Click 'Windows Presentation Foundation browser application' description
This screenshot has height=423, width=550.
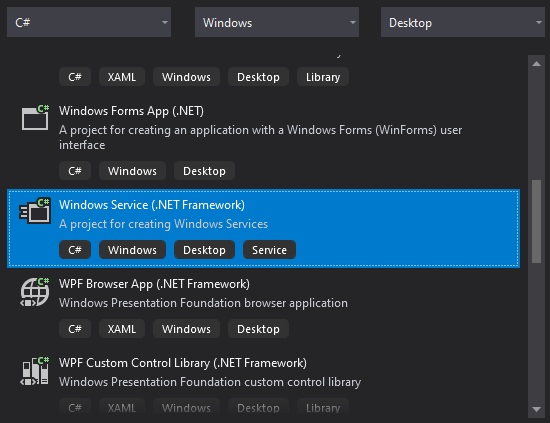point(203,303)
